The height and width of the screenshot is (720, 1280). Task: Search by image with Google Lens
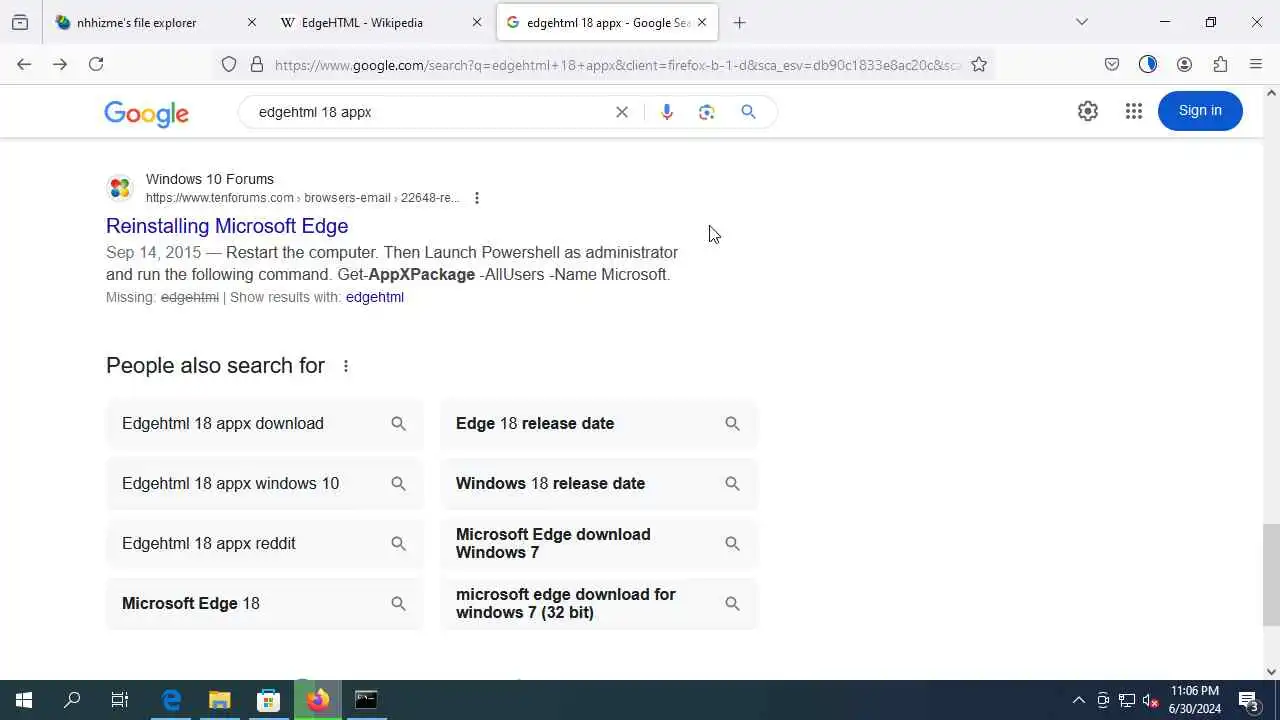pos(707,112)
